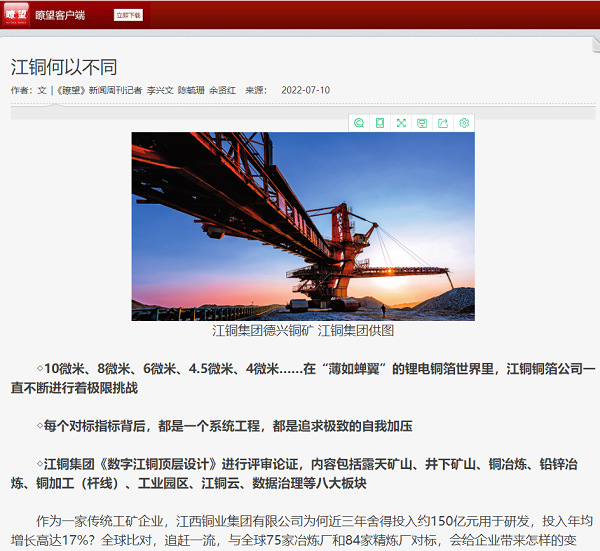Click the body paragraph starting 作为一家传统工矿企业
600x551 pixels.
(300, 530)
